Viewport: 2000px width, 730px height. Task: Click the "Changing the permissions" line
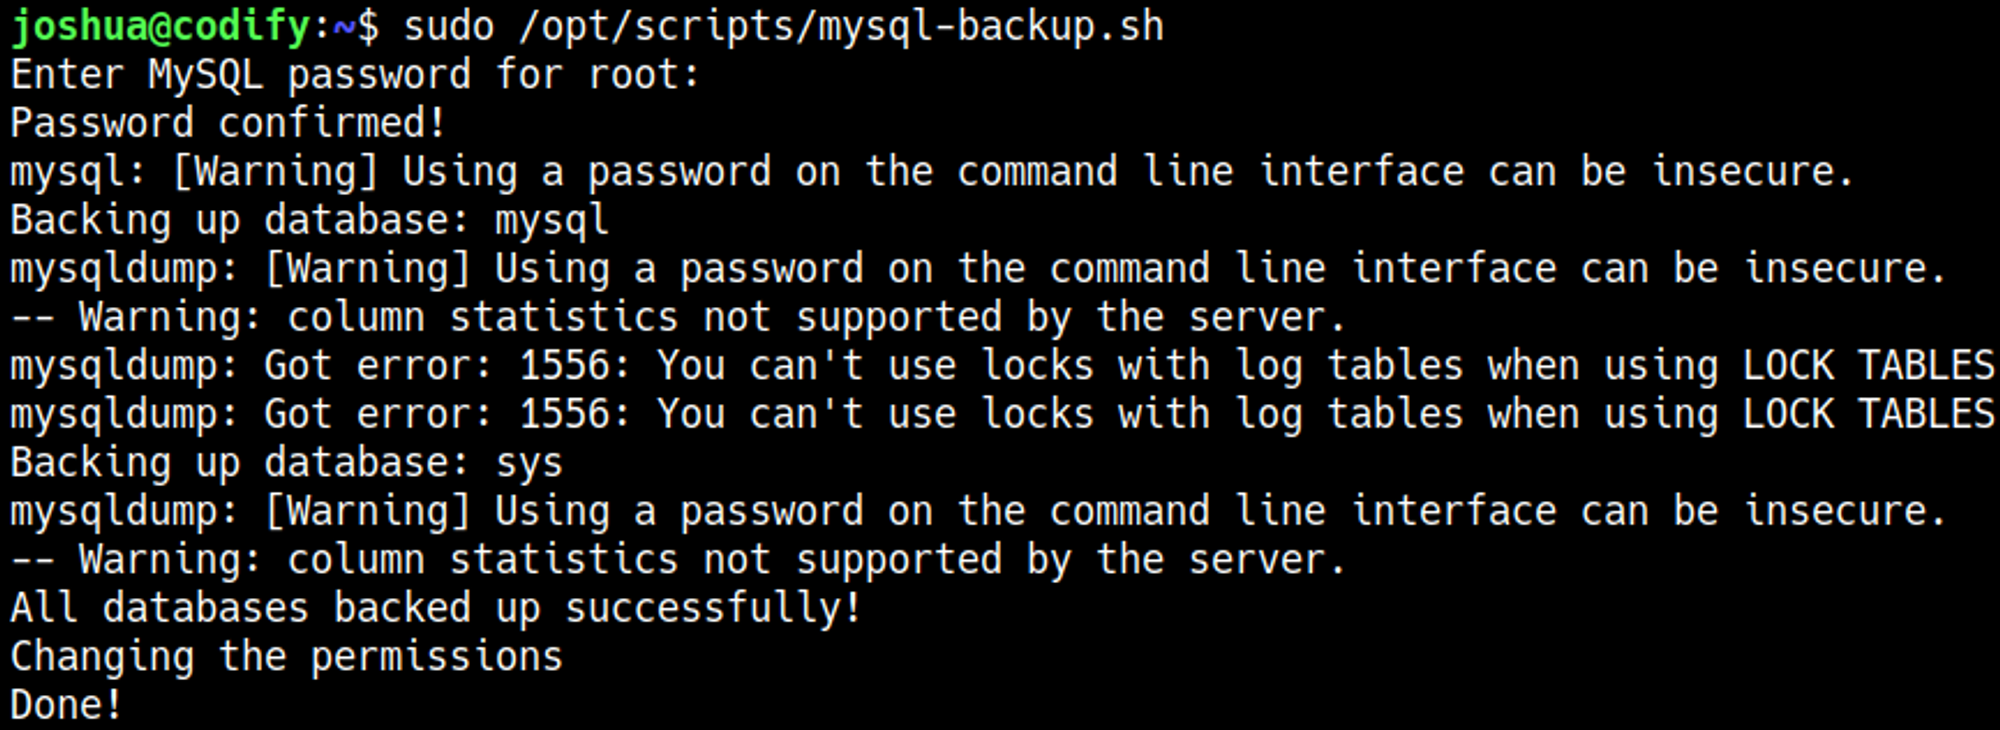(x=286, y=658)
